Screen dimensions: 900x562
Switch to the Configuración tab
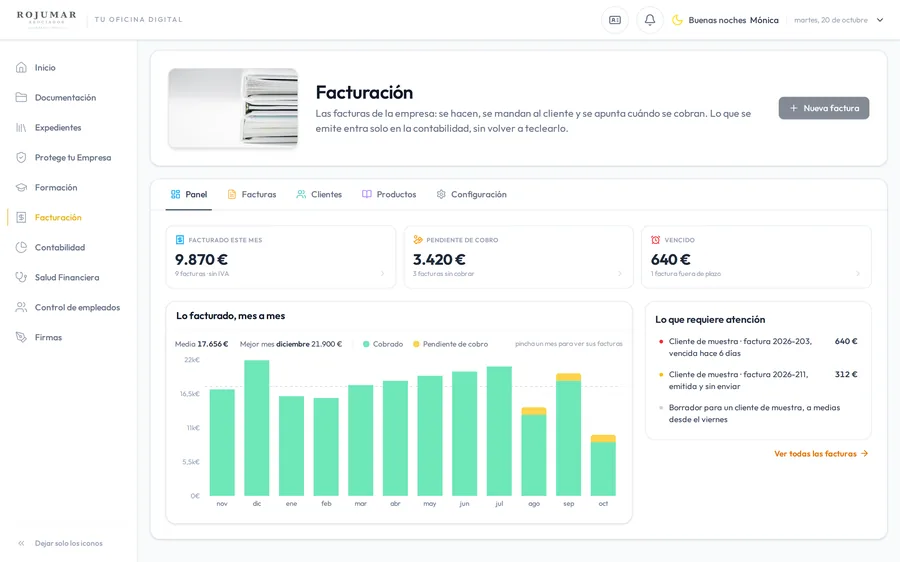tap(471, 195)
